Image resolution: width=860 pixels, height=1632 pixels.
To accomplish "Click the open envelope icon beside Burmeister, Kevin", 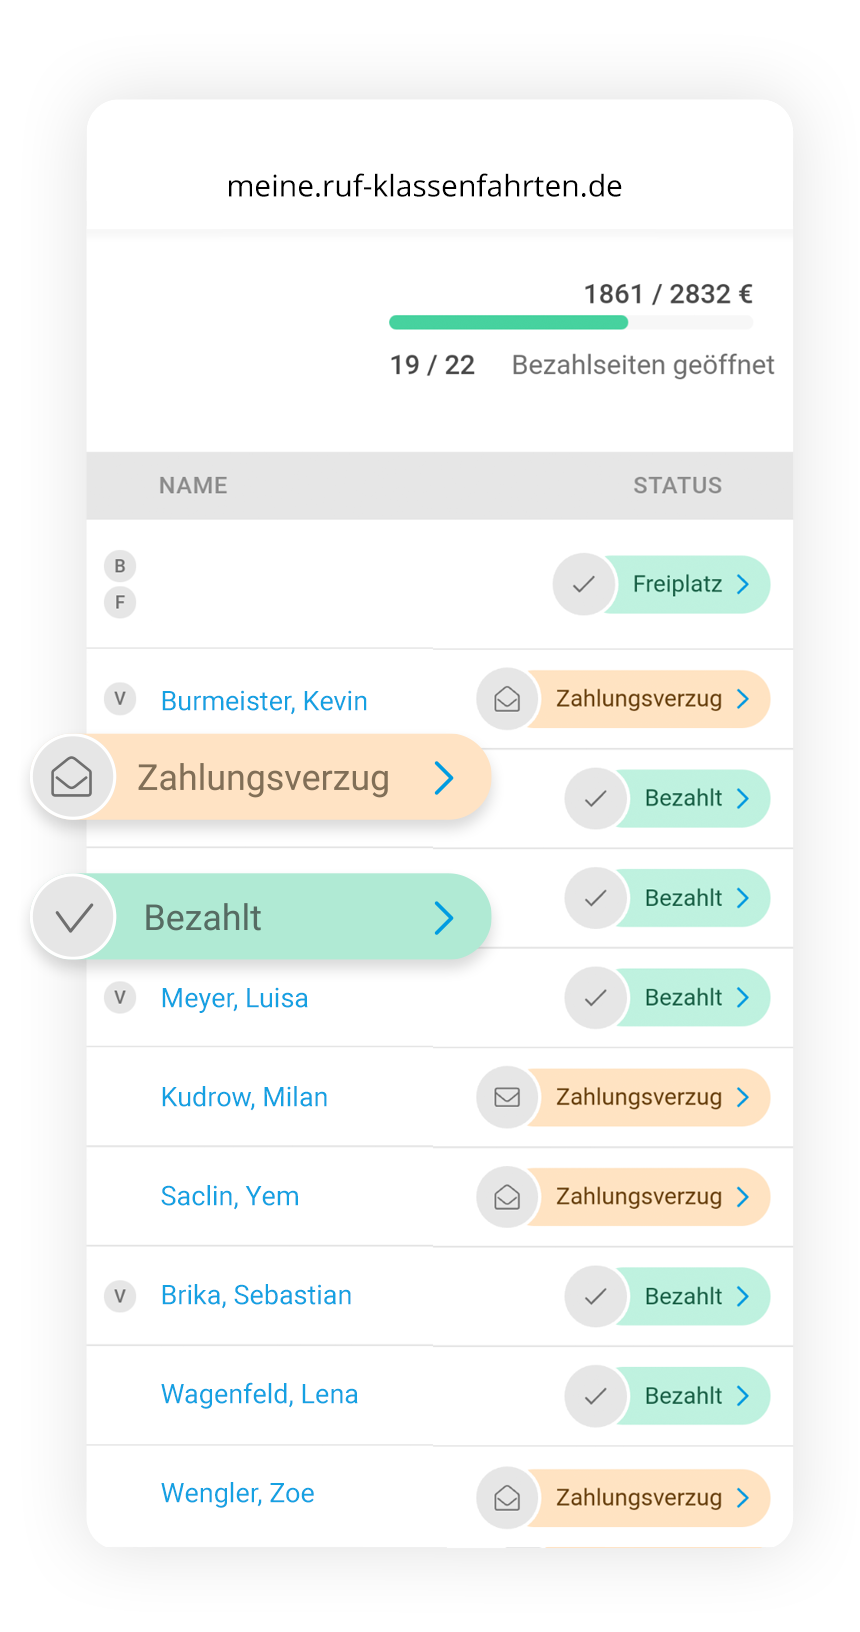I will click(507, 699).
